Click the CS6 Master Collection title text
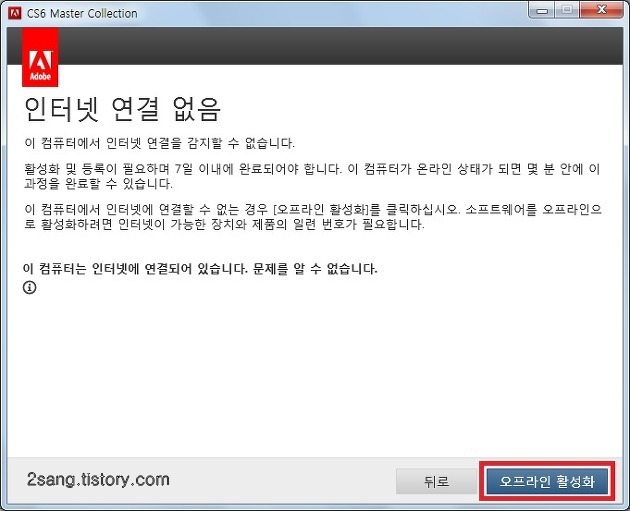Image resolution: width=630 pixels, height=511 pixels. point(82,14)
